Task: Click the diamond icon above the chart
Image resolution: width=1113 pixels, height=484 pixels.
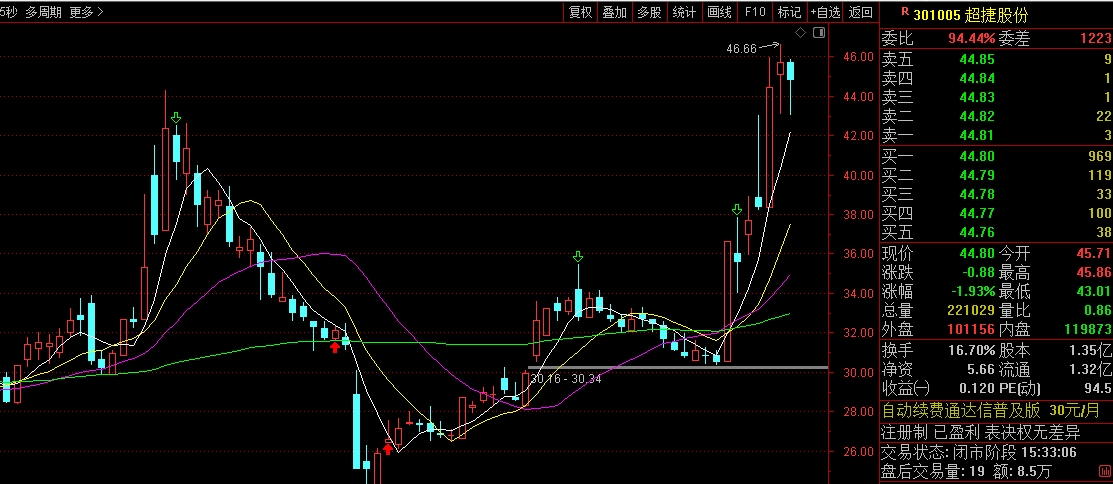Action: (x=800, y=33)
